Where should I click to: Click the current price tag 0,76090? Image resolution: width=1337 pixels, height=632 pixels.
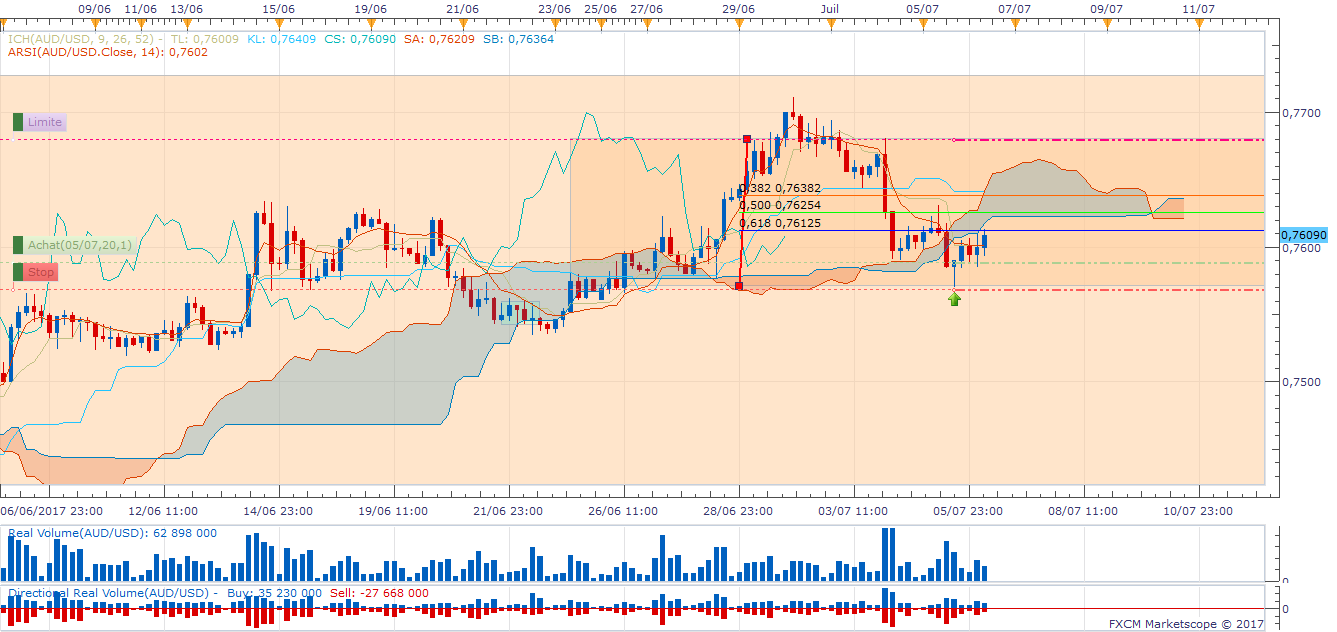pos(1303,235)
